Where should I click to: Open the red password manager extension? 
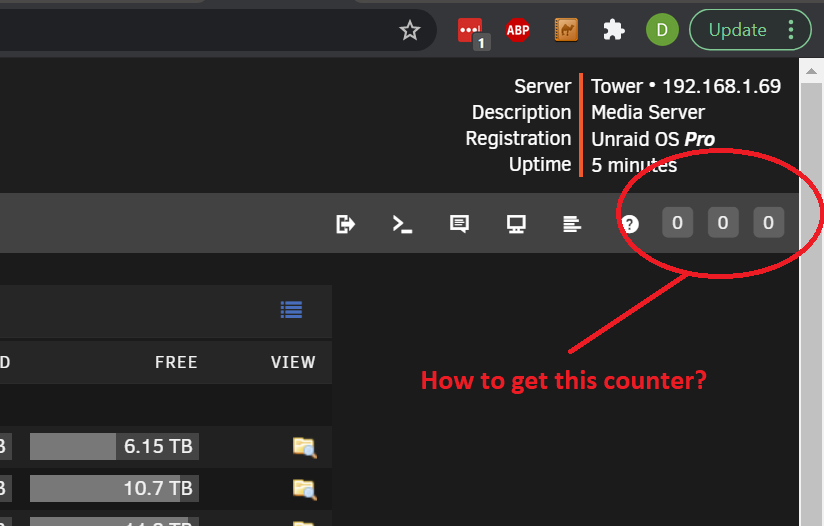coord(471,32)
